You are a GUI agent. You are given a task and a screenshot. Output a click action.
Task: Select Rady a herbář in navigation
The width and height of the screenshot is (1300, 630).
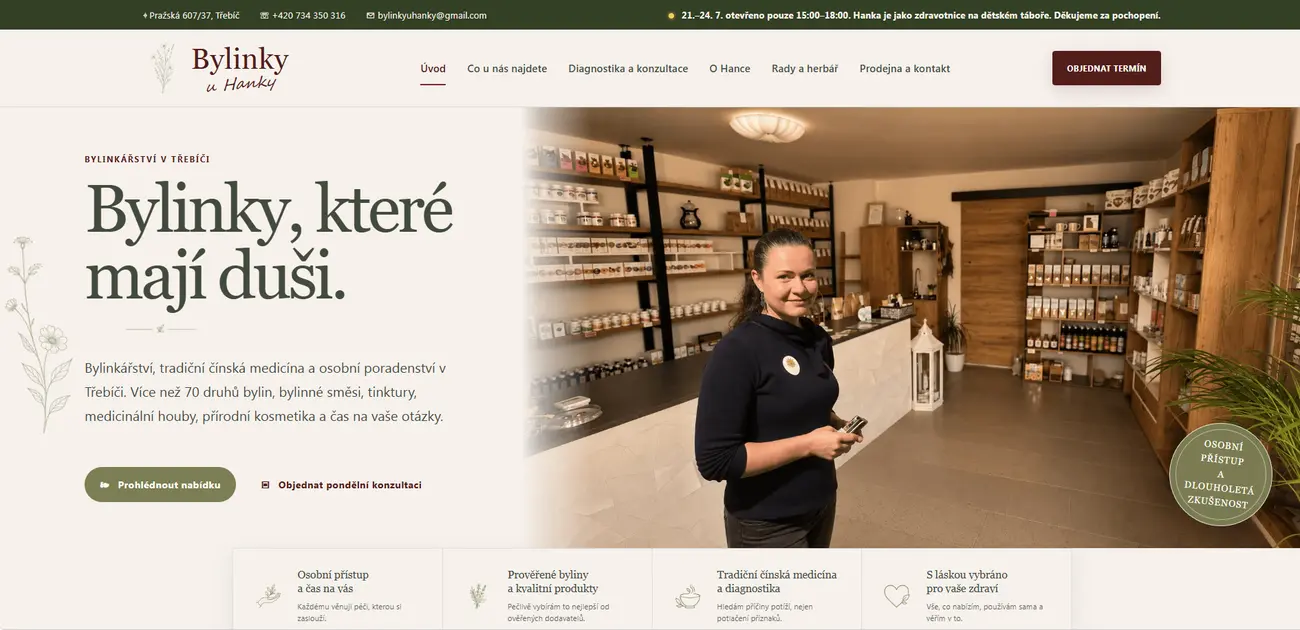(805, 69)
